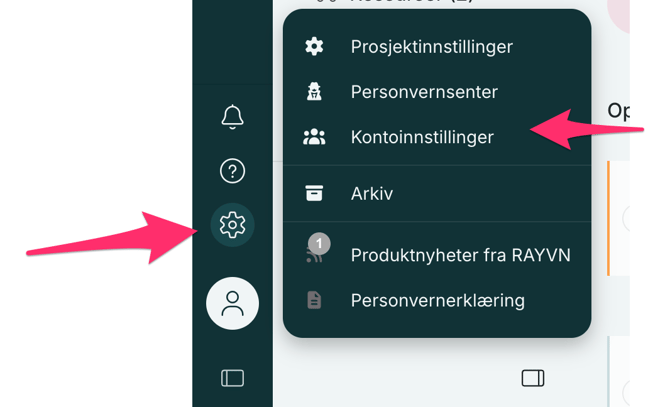Viewport: 670px width, 407px height.
Task: Click the settings gear in the sidebar
Action: (x=232, y=225)
